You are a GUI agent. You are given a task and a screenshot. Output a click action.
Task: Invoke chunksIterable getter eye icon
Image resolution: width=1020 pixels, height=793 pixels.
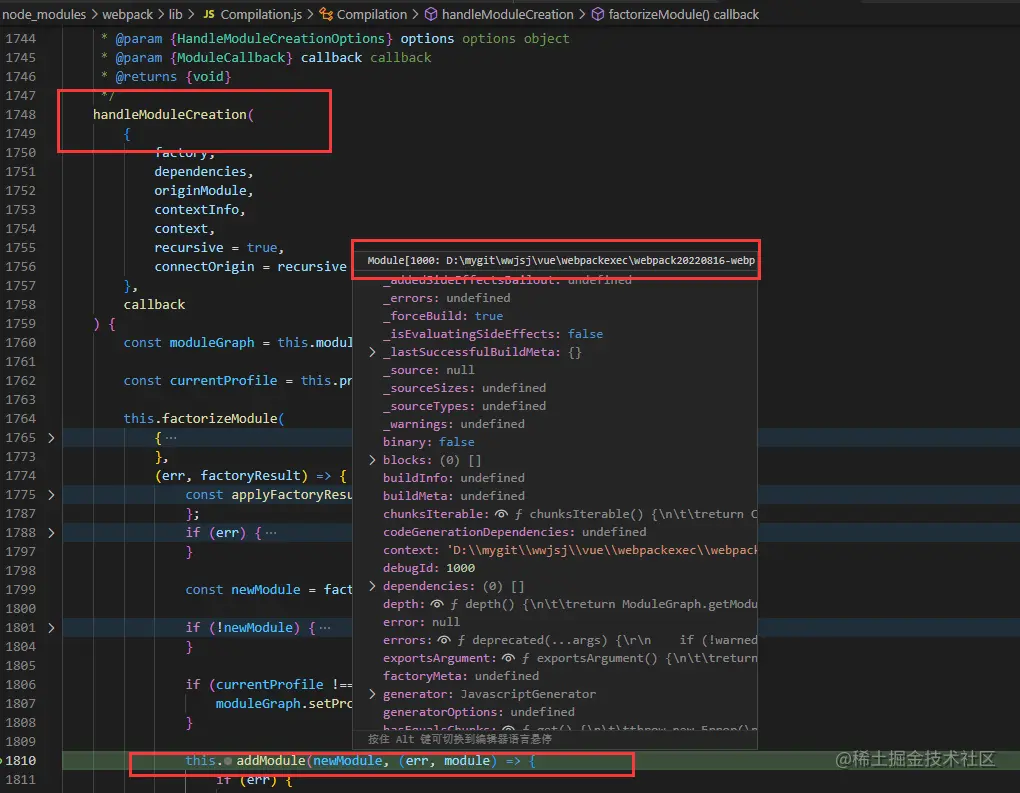point(501,514)
